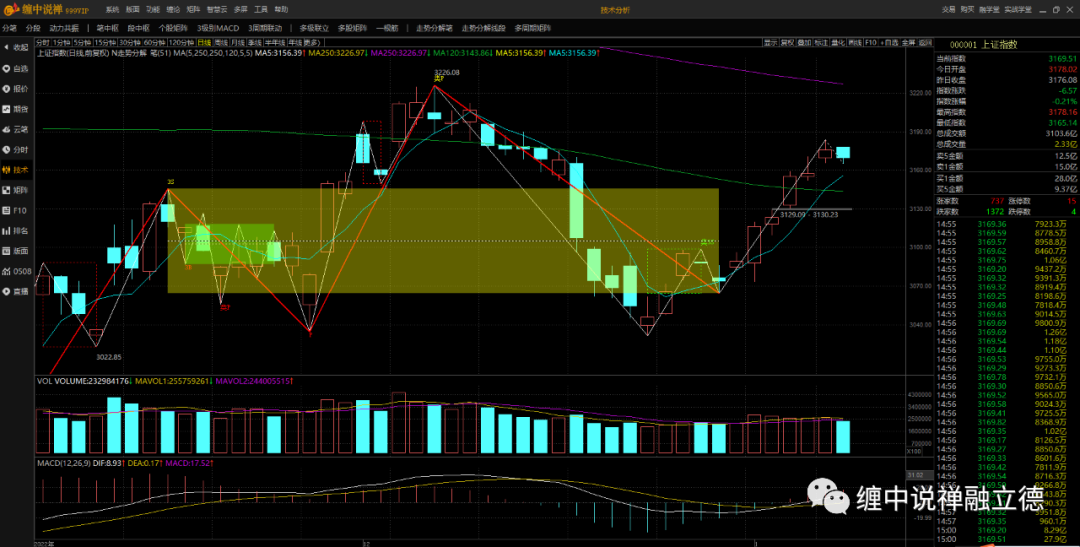Open 报价 quotes in sidebar

[17, 89]
